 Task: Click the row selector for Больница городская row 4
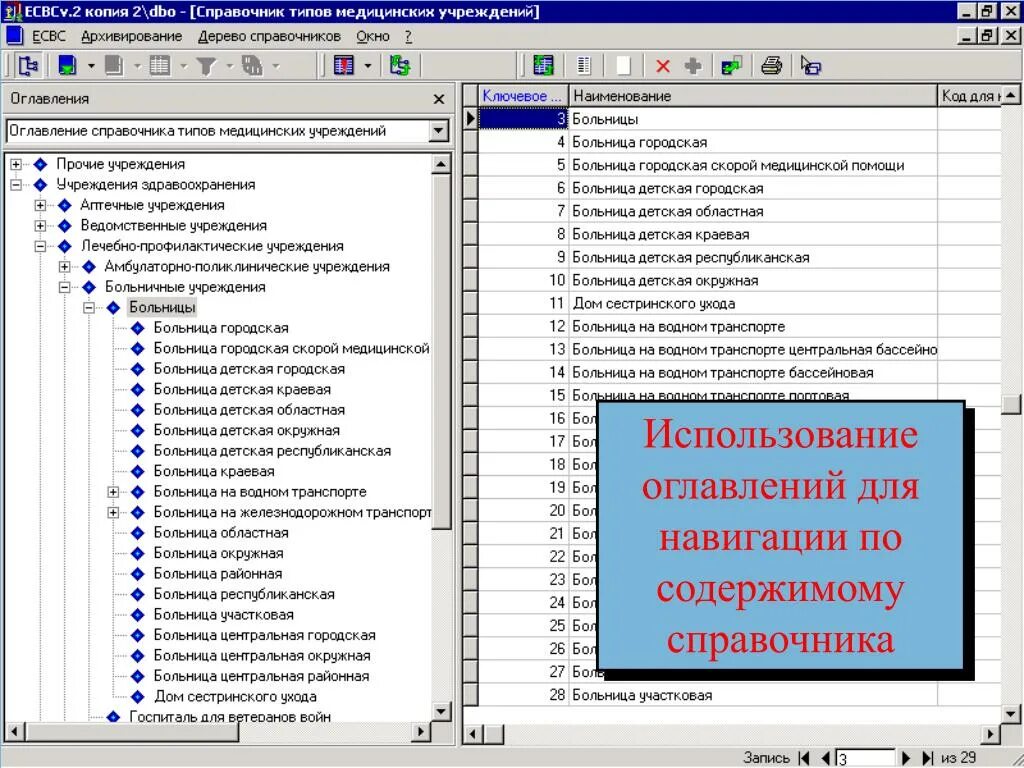pos(470,142)
